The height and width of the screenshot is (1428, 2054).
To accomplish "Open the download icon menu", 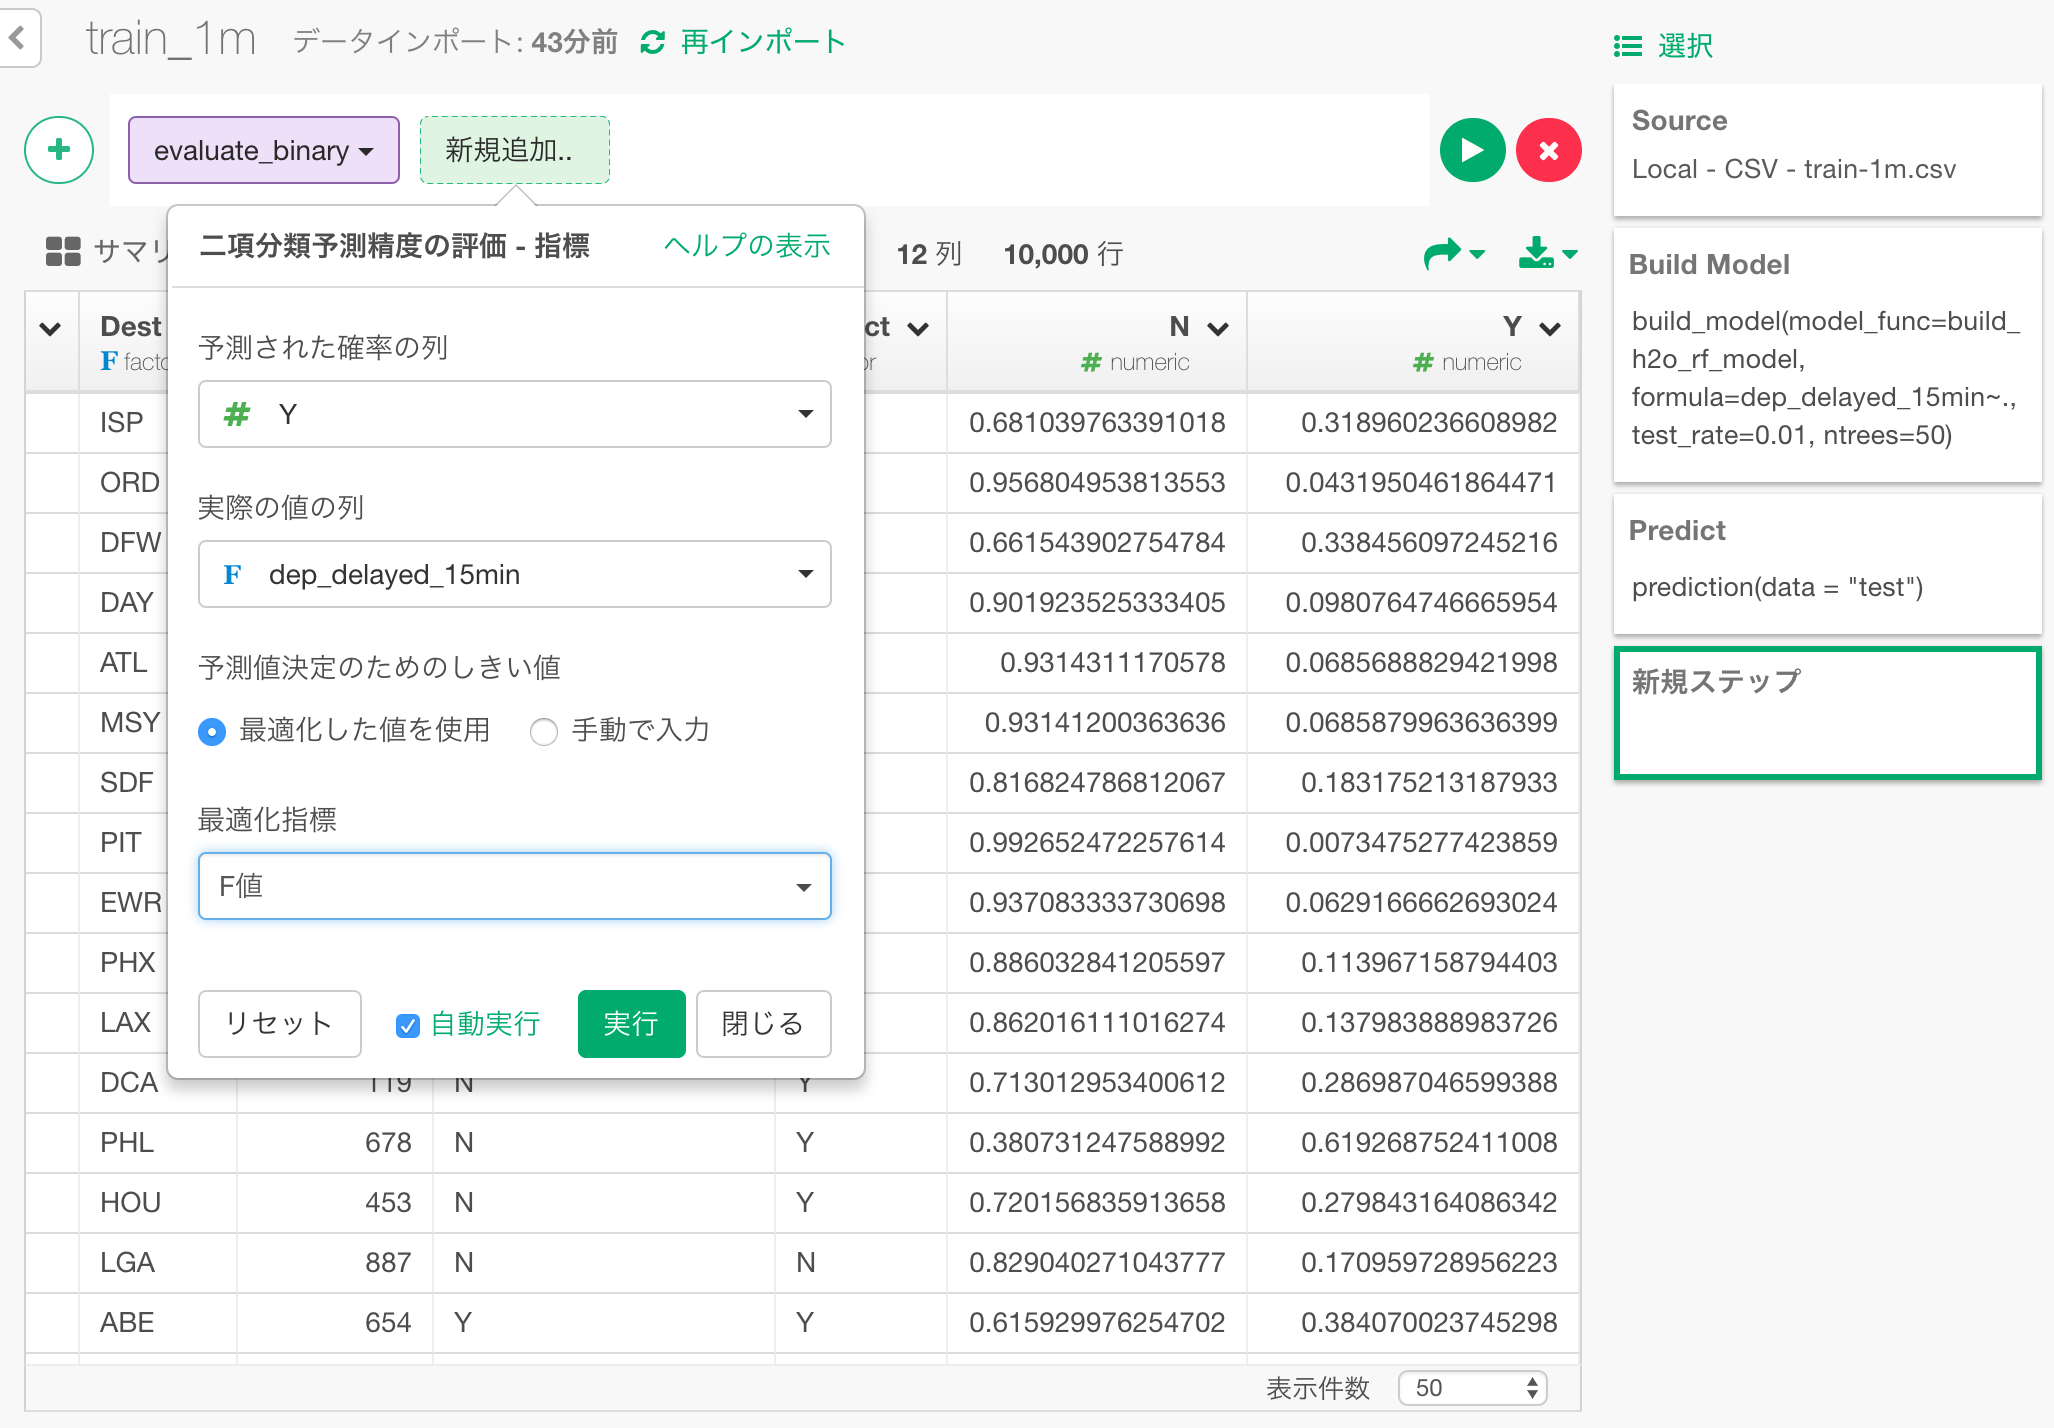I will pos(1546,254).
